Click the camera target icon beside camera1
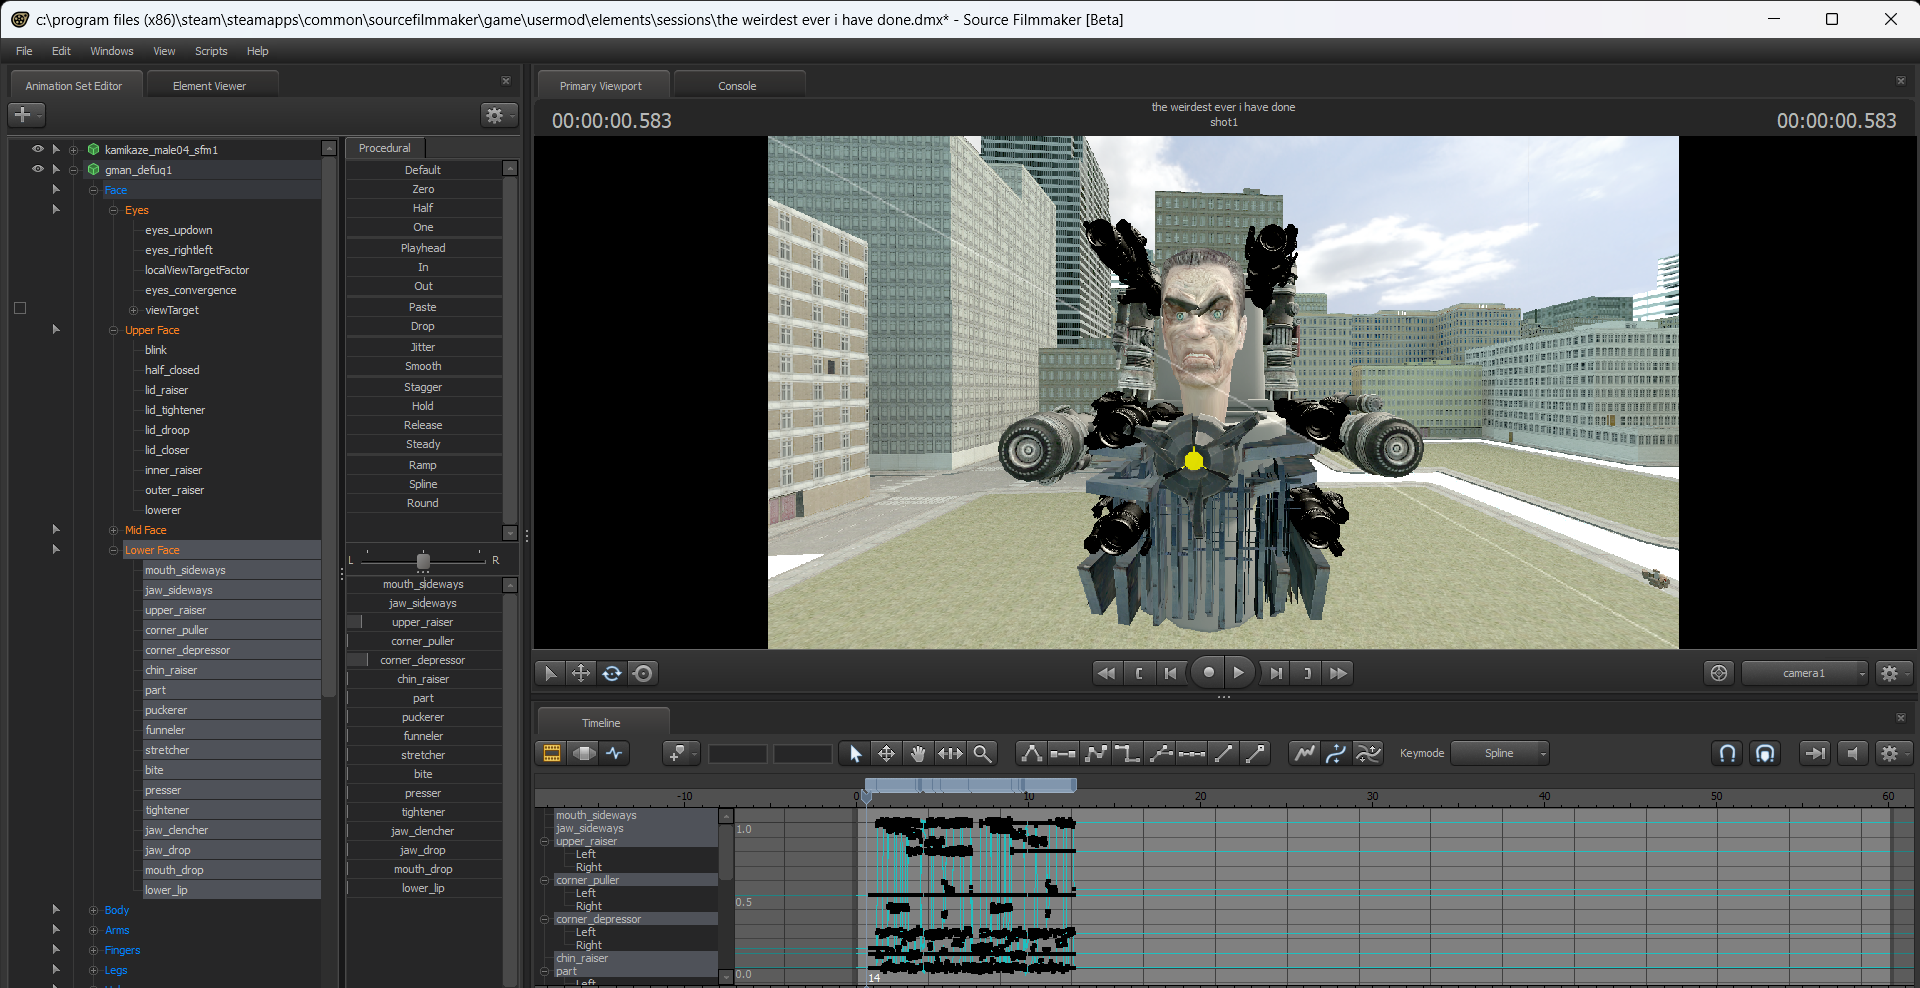Screen dimensions: 1920x988 coord(1719,673)
